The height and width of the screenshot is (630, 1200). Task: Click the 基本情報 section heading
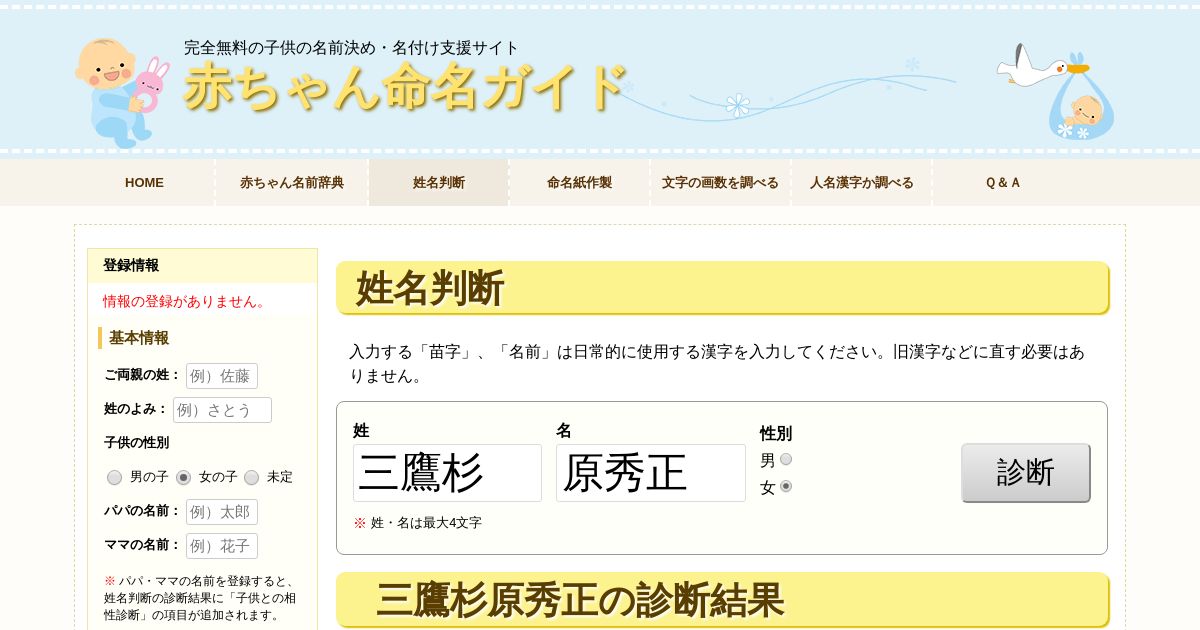(x=139, y=338)
